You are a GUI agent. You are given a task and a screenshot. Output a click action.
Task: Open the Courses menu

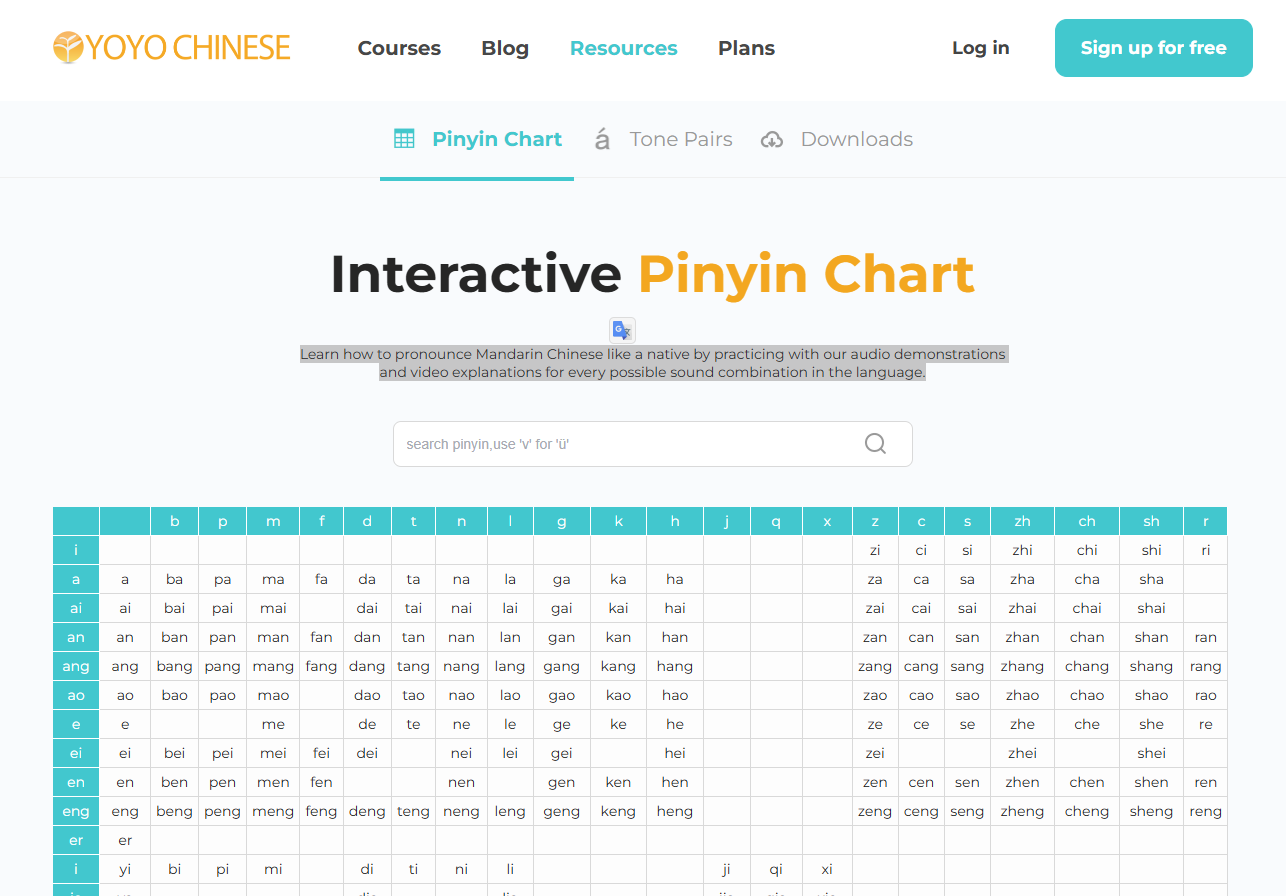399,48
